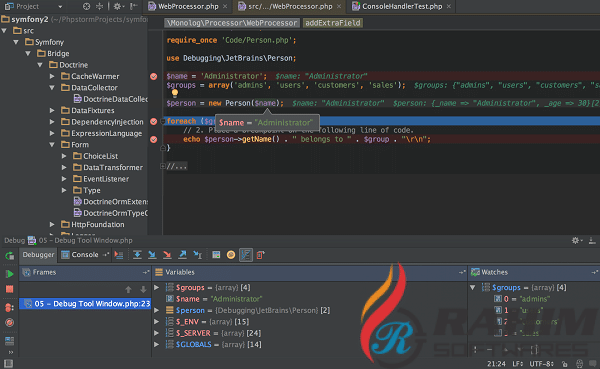Collapse the Bridge folder arrow
Viewport: 600px width, 369px height.
coord(28,54)
